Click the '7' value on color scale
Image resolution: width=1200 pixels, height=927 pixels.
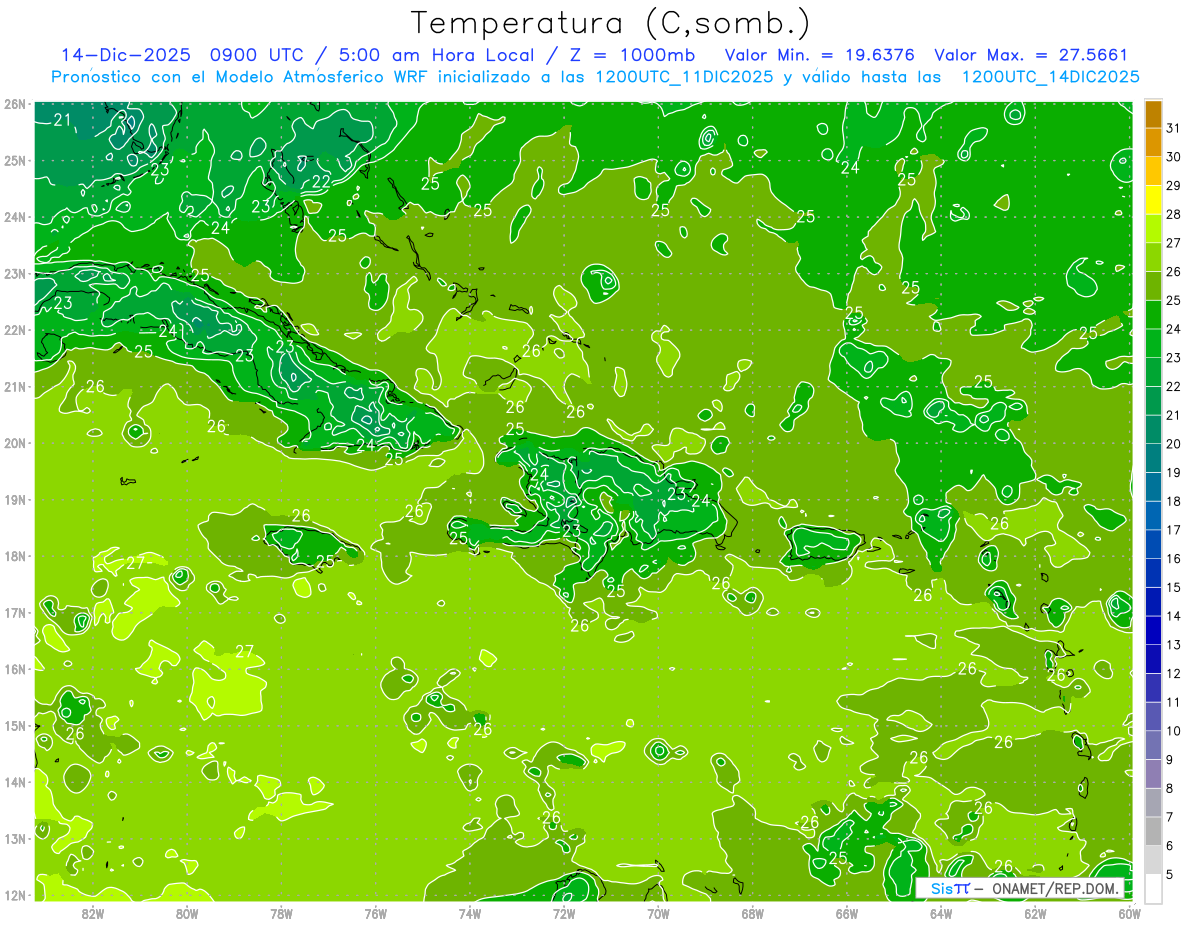[1170, 818]
